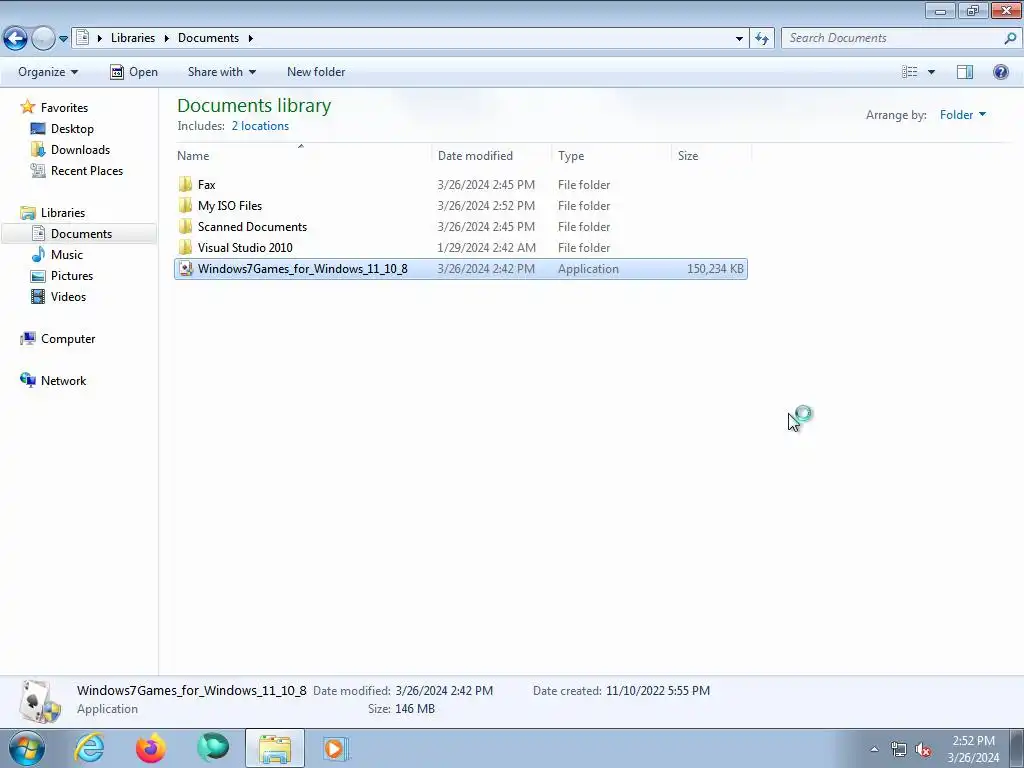This screenshot has width=1024, height=768.
Task: Launch Internet Explorer from the taskbar
Action: click(89, 748)
